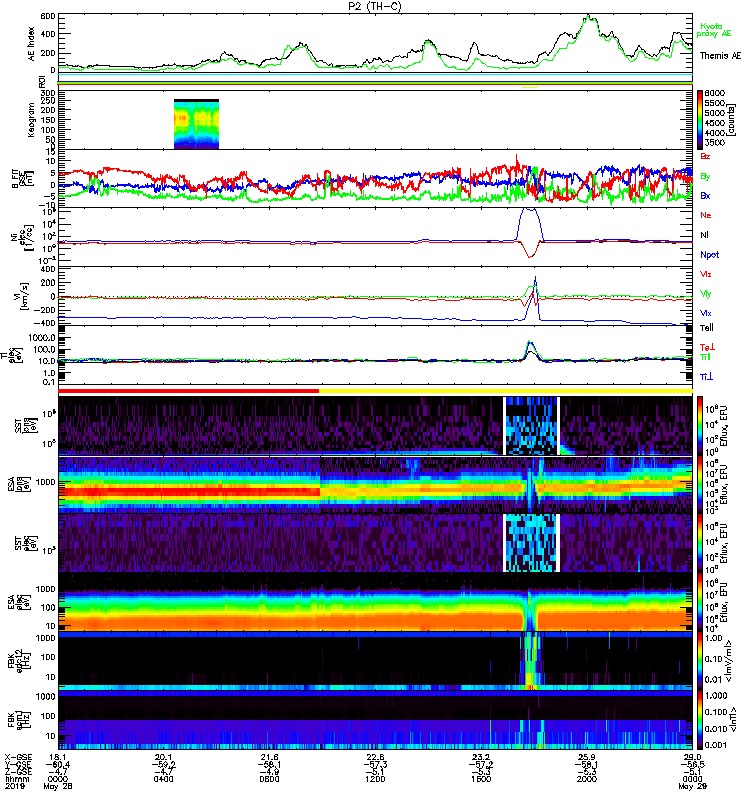
Task: Click the 0400 time tick label
Action: tap(163, 779)
